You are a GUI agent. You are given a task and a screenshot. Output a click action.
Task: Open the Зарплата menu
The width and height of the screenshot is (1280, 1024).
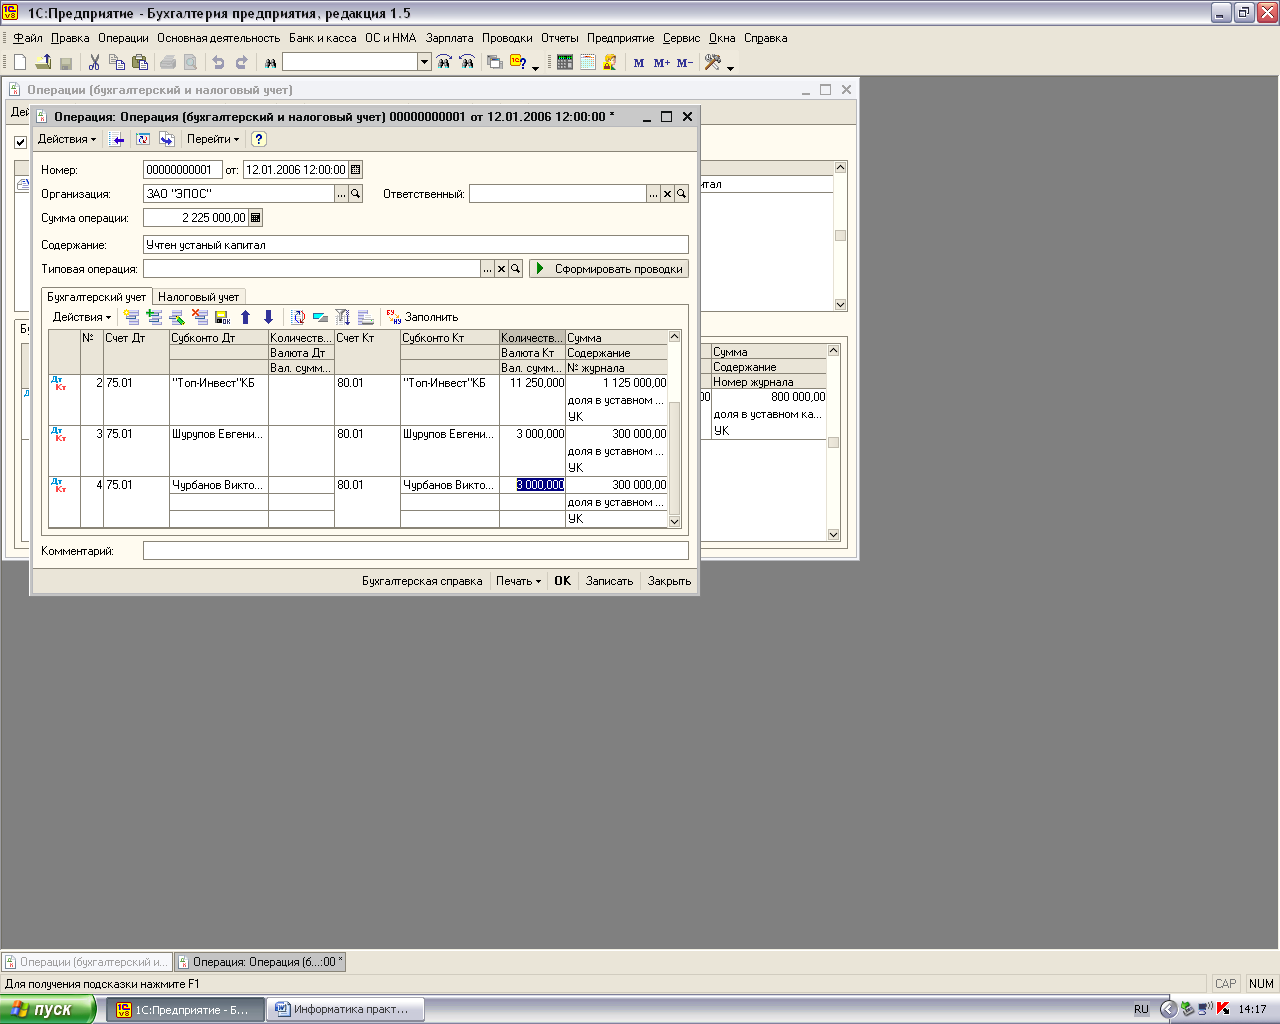click(449, 38)
